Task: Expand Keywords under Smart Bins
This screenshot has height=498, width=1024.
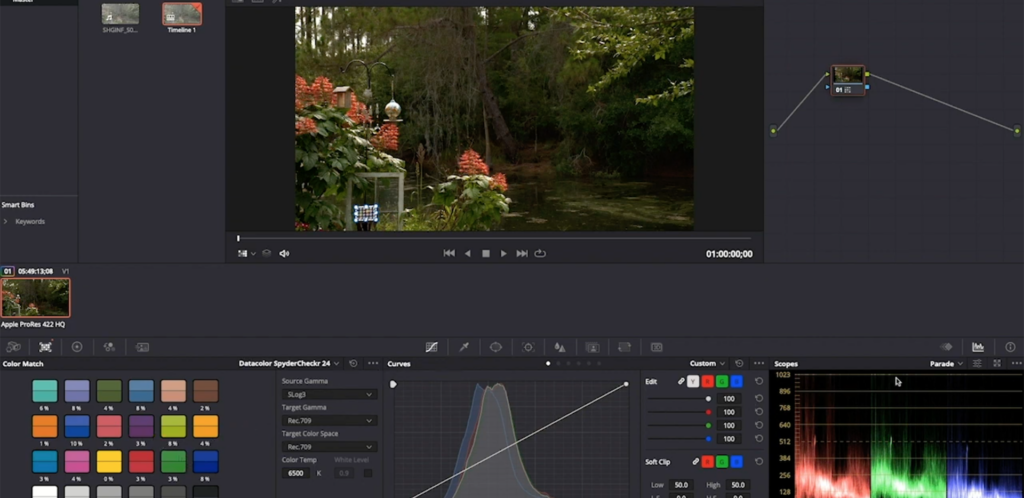Action: click(5, 221)
